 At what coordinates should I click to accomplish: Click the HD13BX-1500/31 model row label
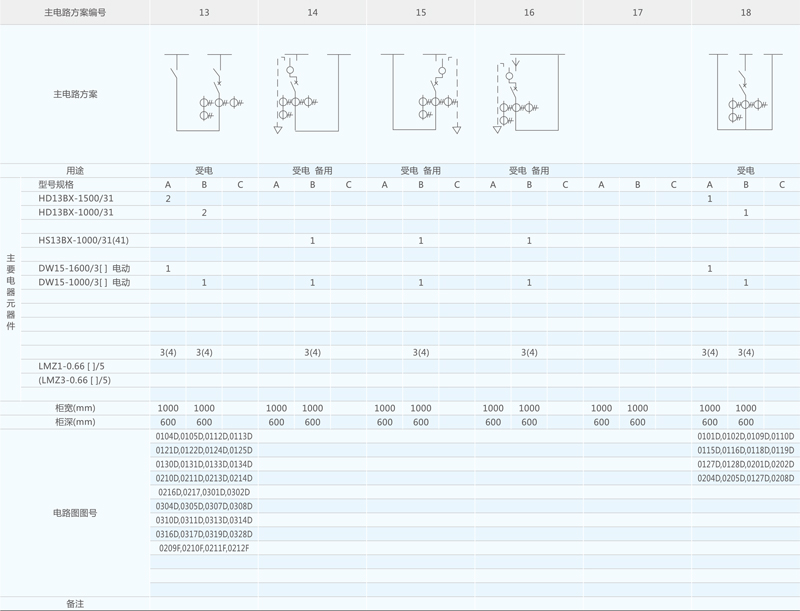[76, 198]
